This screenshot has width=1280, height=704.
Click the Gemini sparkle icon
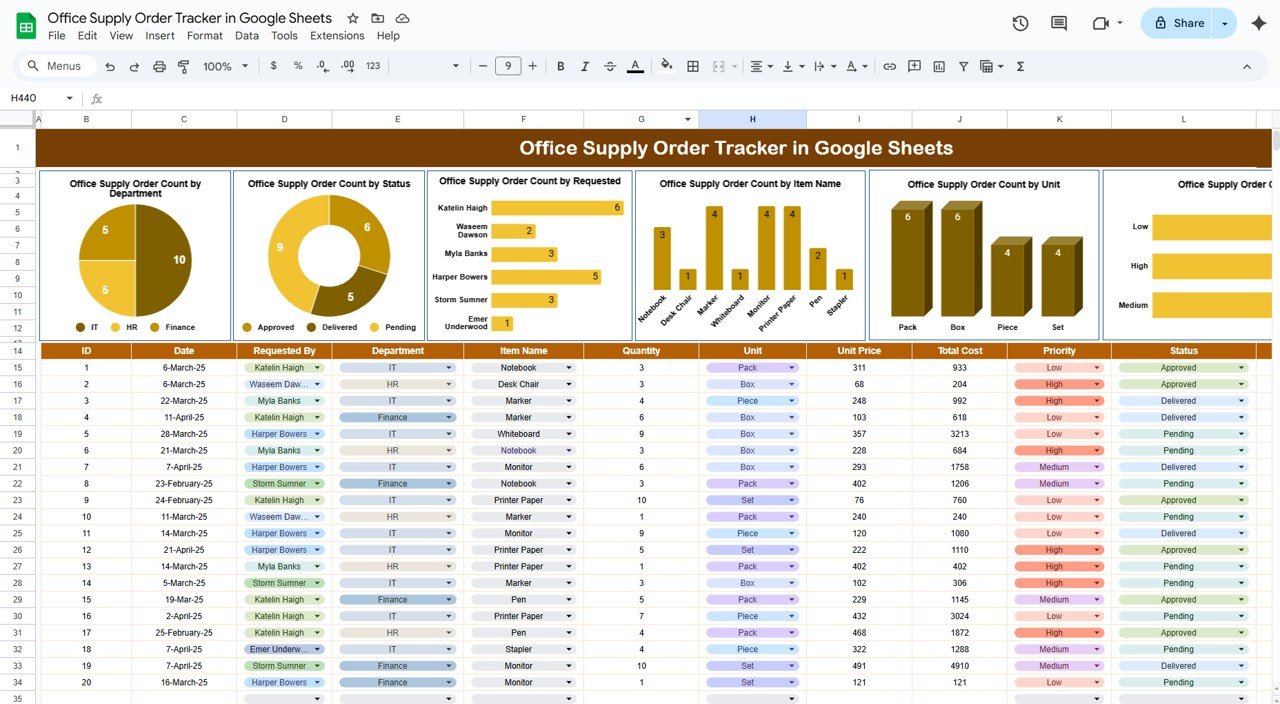[x=1259, y=23]
